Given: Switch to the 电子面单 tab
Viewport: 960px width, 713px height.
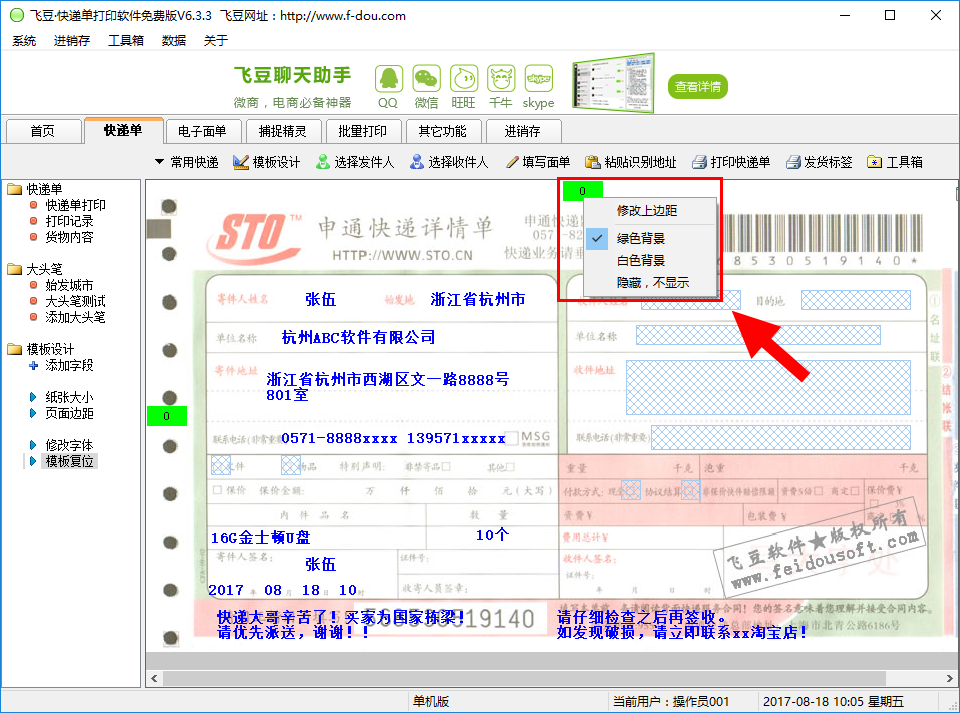Looking at the screenshot, I should 202,131.
